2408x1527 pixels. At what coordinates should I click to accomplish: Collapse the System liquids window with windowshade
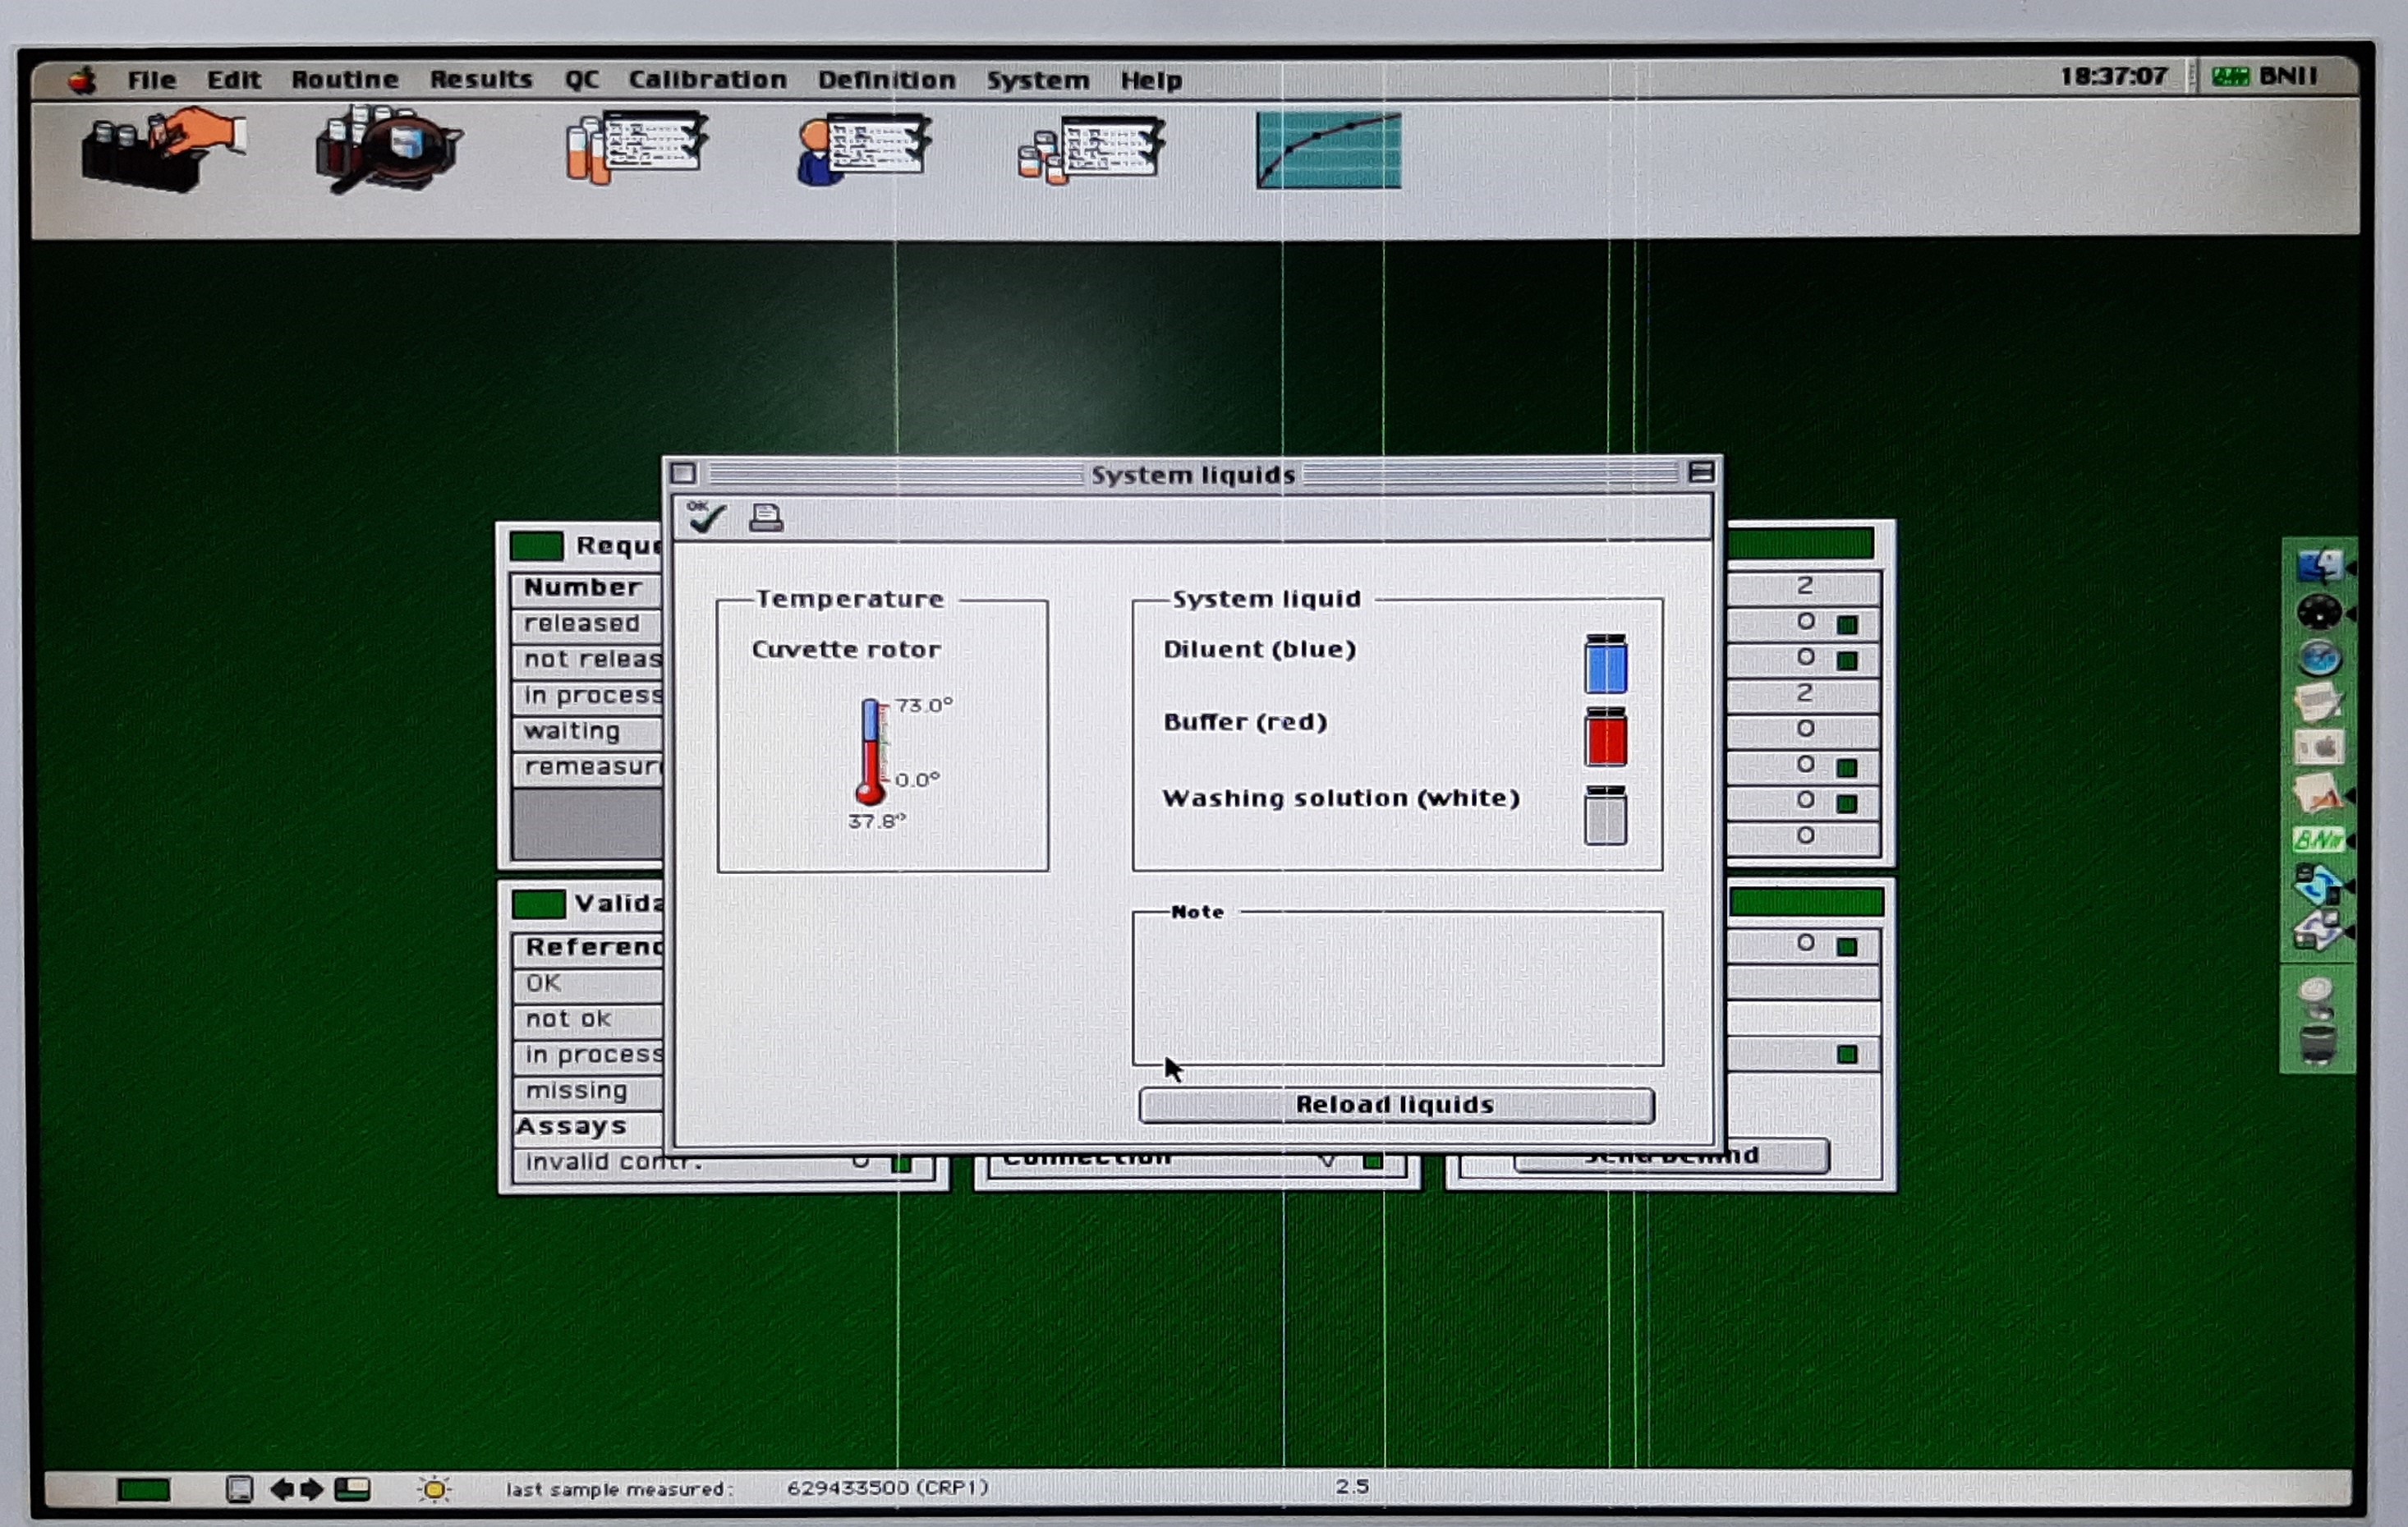click(x=1700, y=472)
